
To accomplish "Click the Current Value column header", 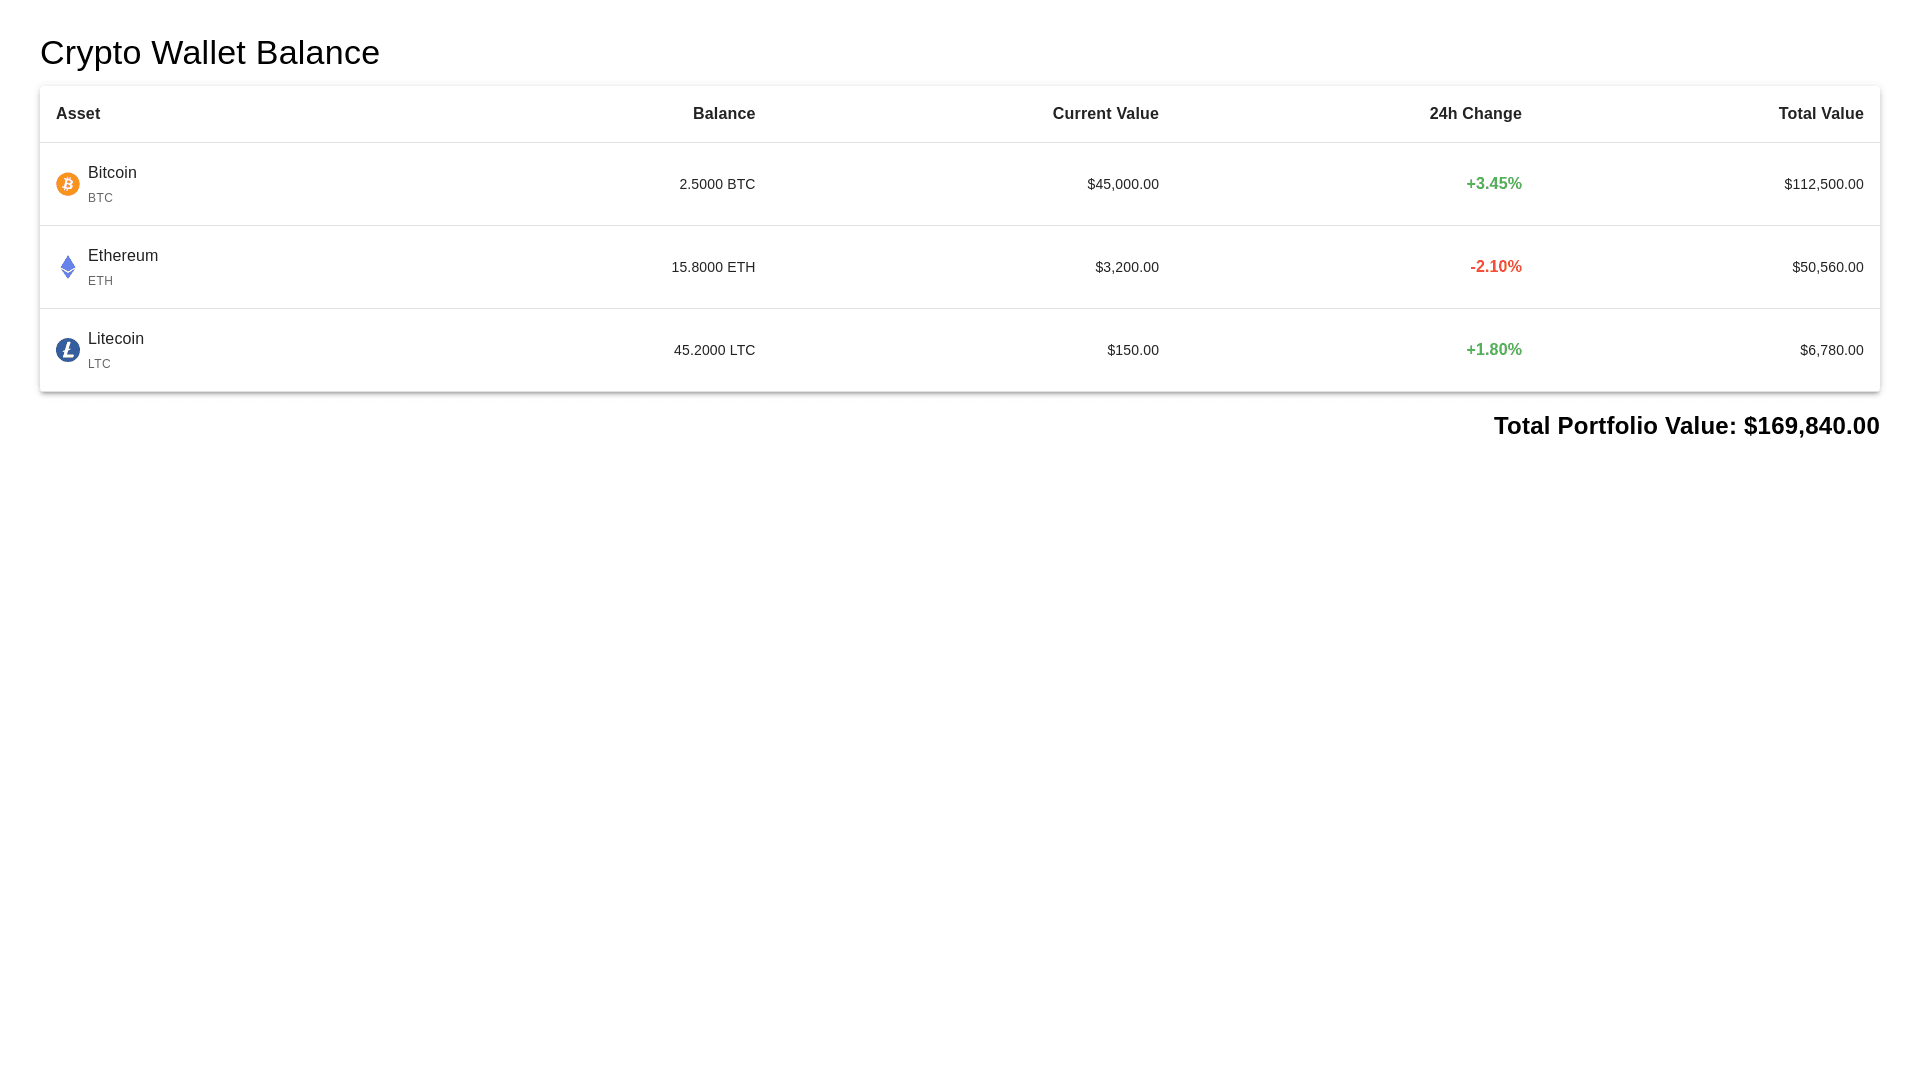I will 1105,114.
